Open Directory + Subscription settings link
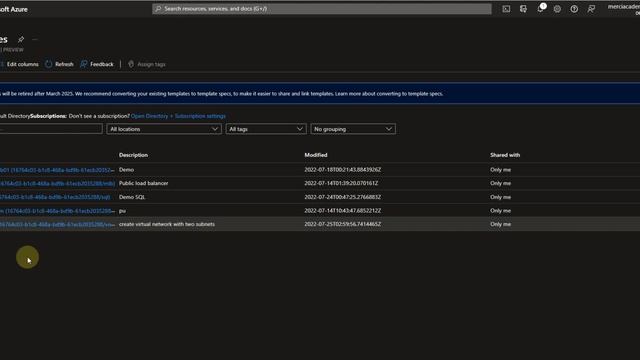640x360 pixels. tap(178, 116)
